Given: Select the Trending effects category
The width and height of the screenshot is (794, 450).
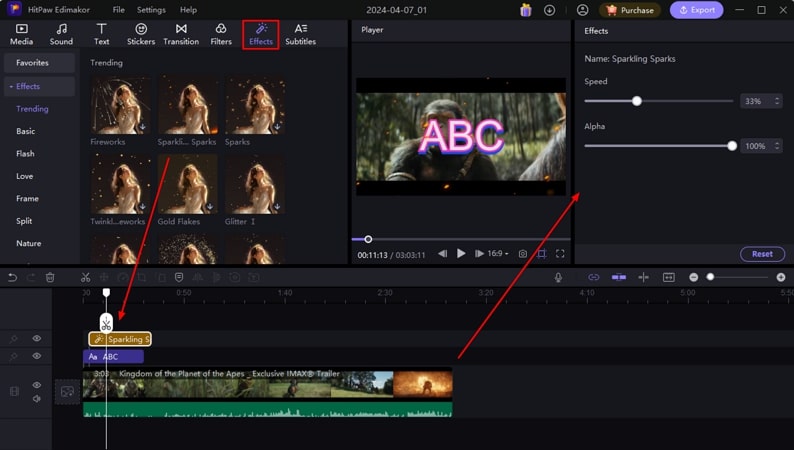Looking at the screenshot, I should (32, 109).
